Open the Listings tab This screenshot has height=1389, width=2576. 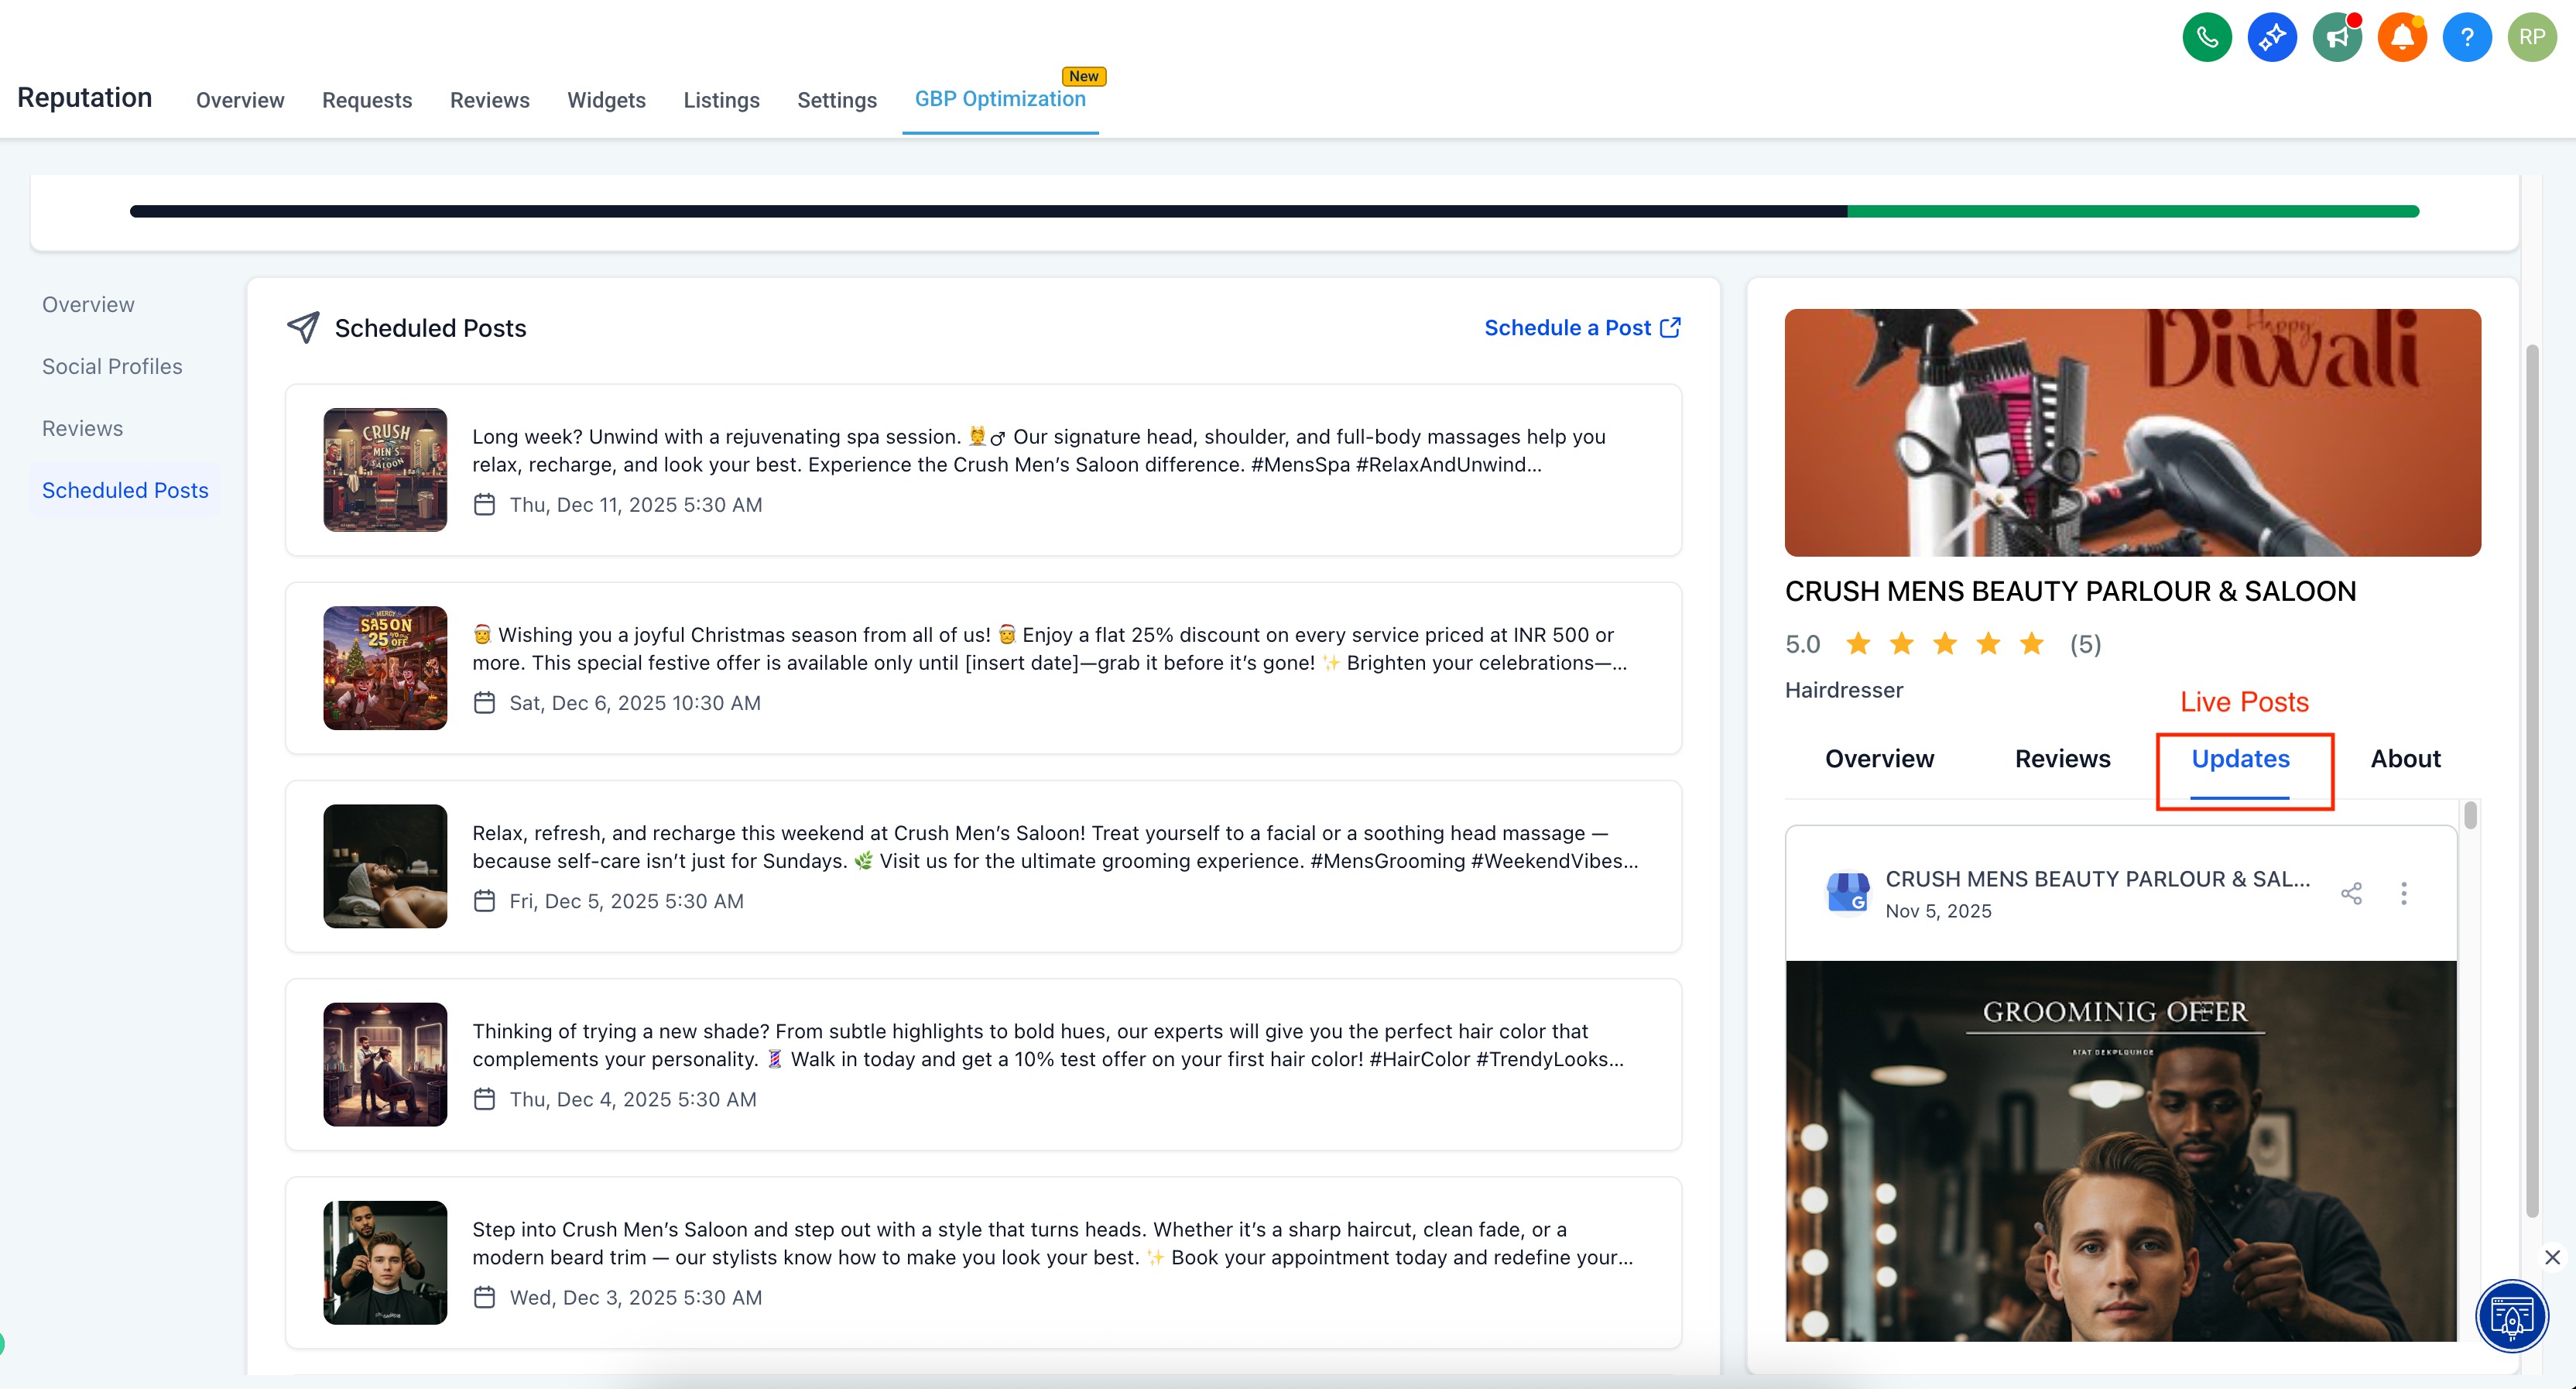[721, 100]
